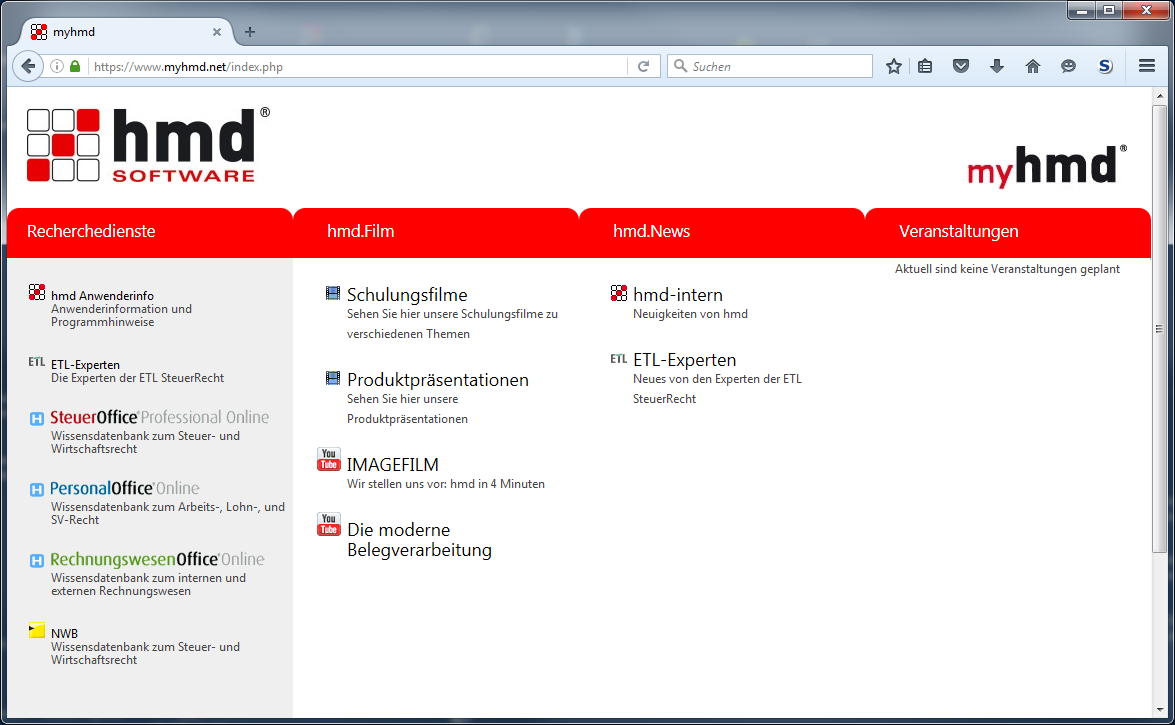Click the yellow NWB book icon
1175x725 pixels.
37,630
